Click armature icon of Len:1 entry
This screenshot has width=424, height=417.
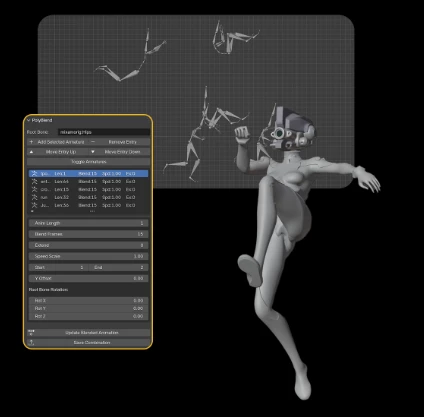point(34,174)
